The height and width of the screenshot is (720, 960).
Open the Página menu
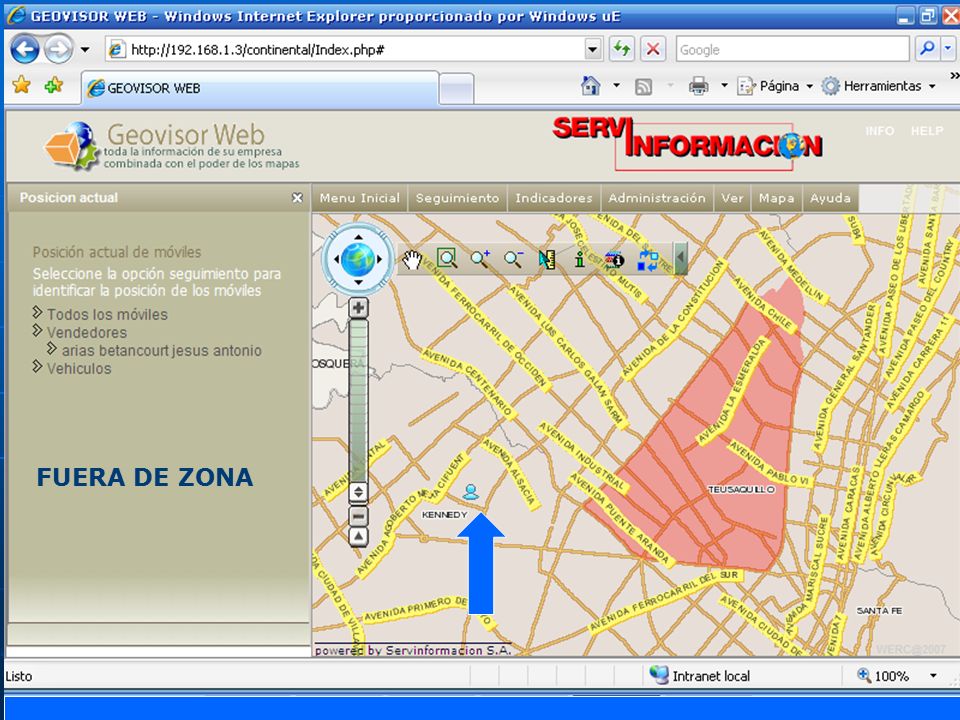click(x=775, y=86)
